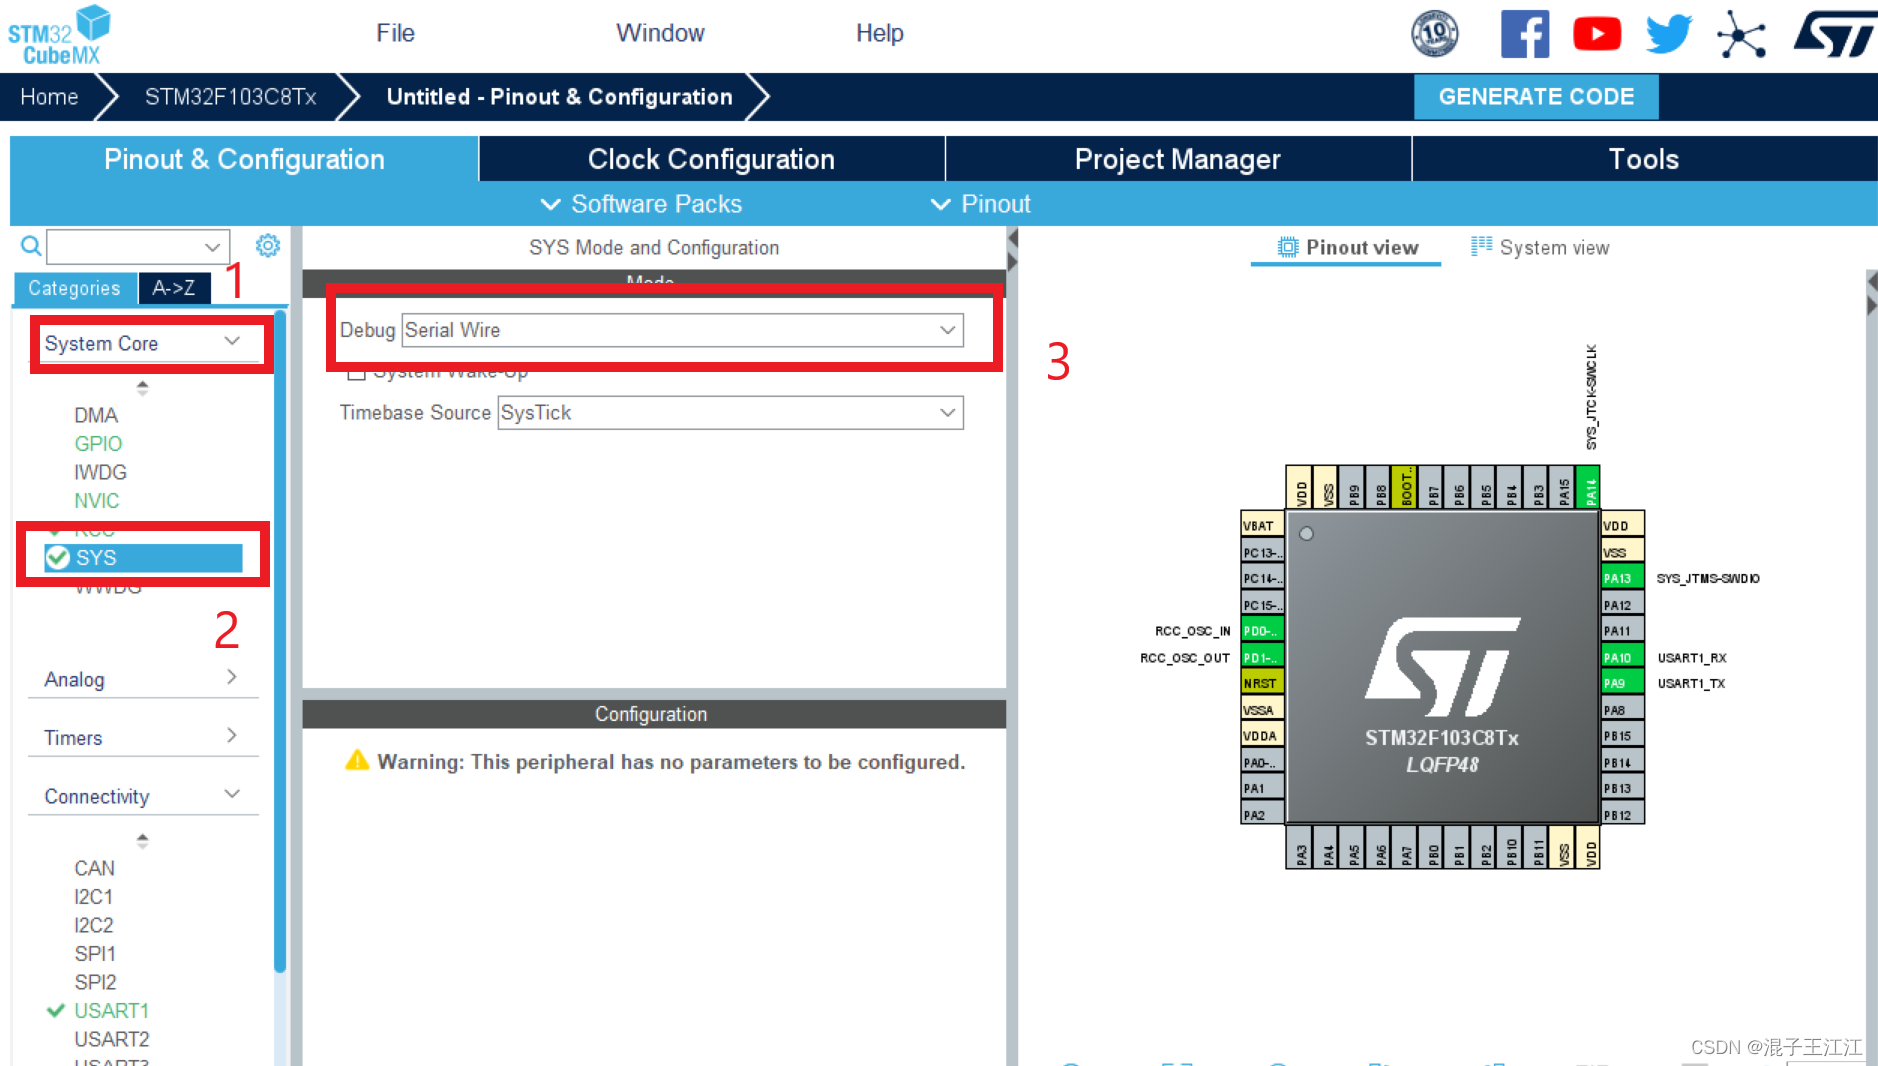The width and height of the screenshot is (1878, 1066).
Task: Select the PA8 pin on the chip
Action: 1623,709
